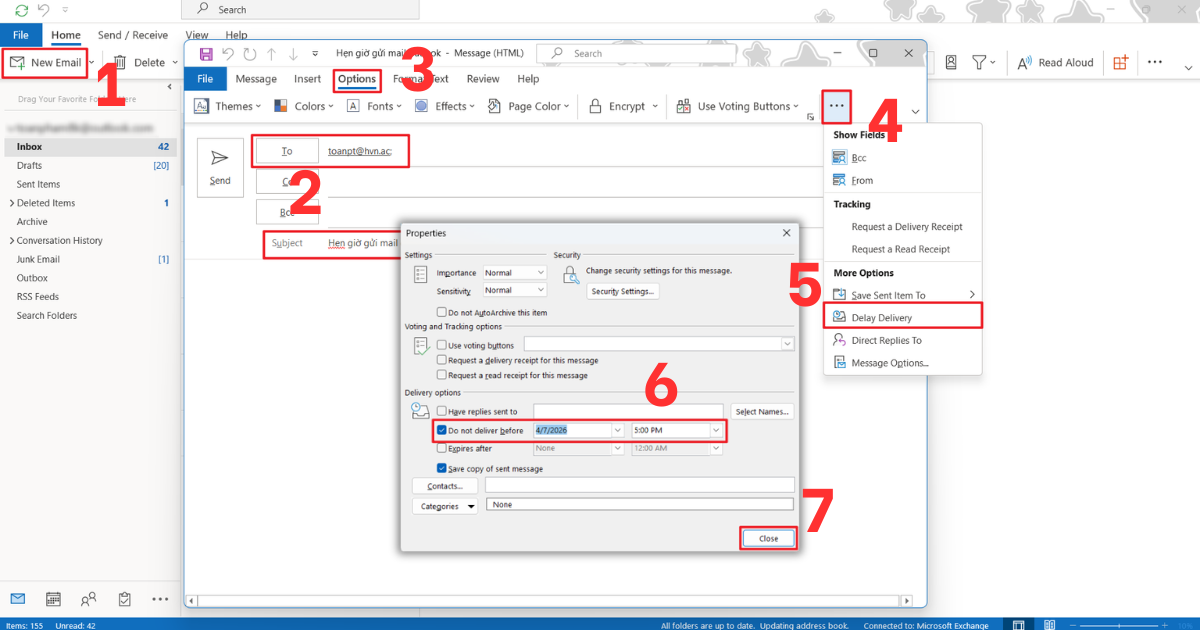Click the Security Settings... button
The image size is (1200, 630).
623,291
